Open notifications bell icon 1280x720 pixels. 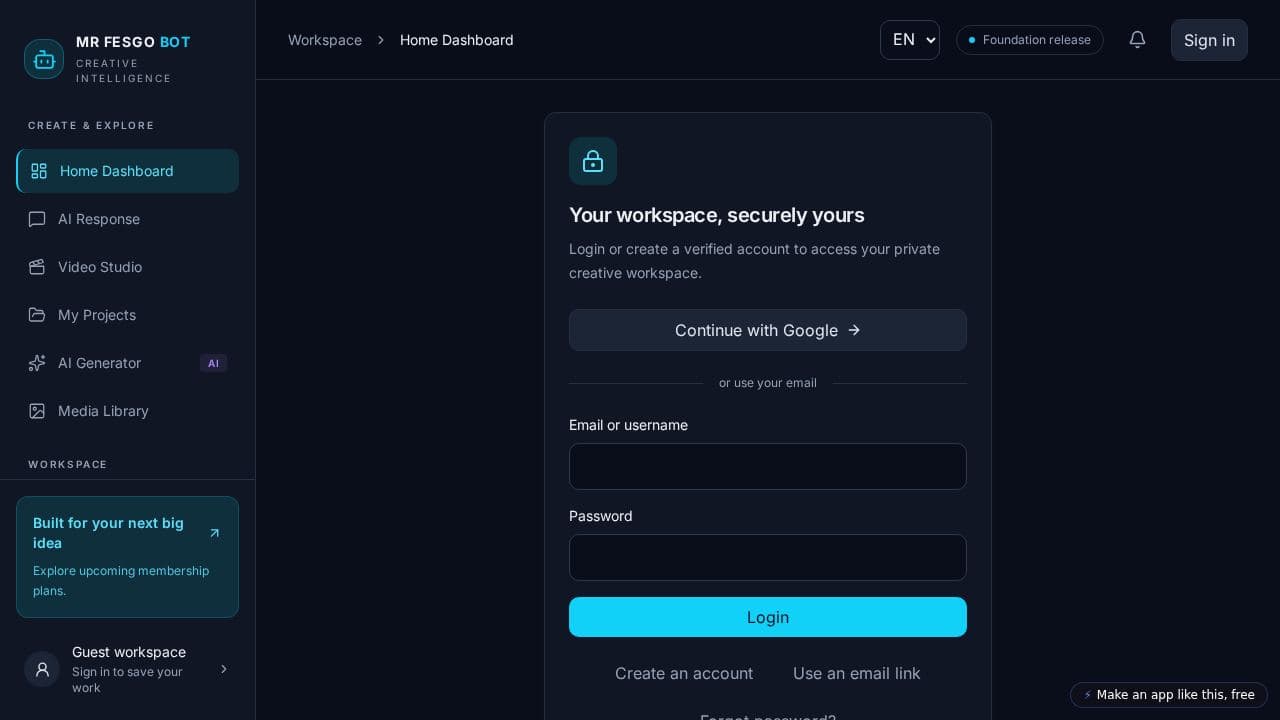coord(1137,39)
